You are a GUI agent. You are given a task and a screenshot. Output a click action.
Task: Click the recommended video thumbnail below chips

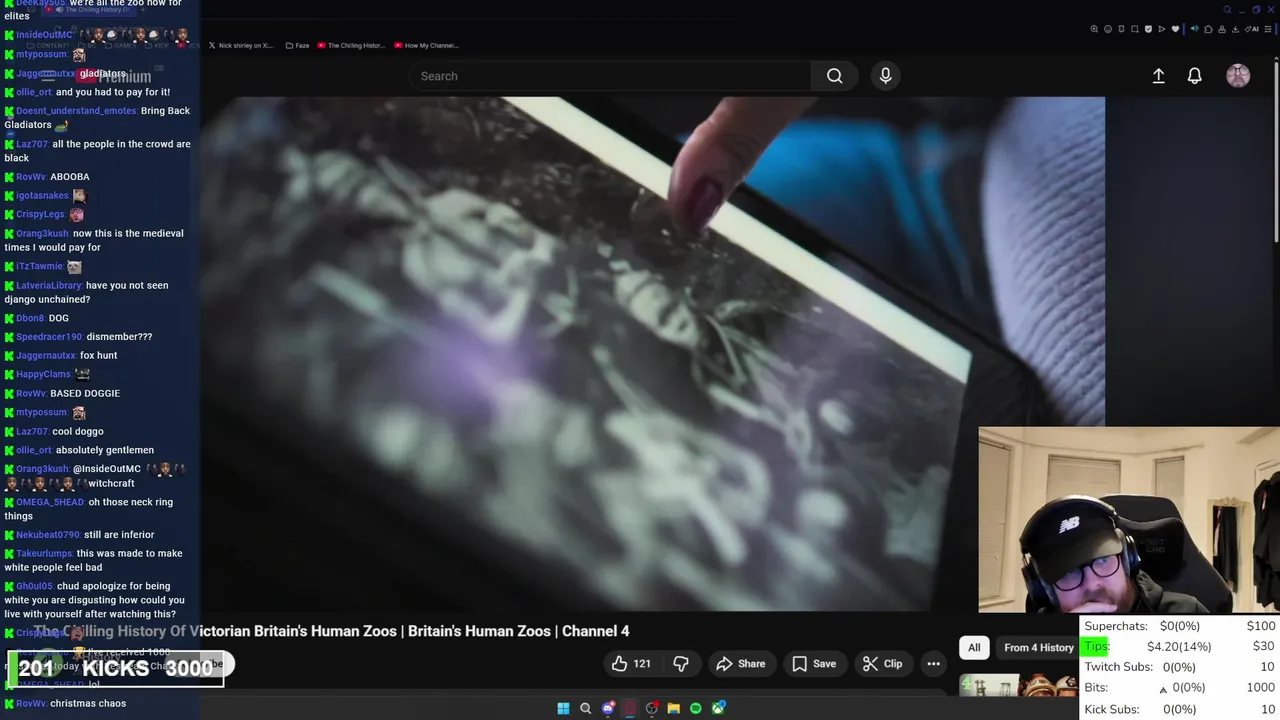(x=1018, y=686)
